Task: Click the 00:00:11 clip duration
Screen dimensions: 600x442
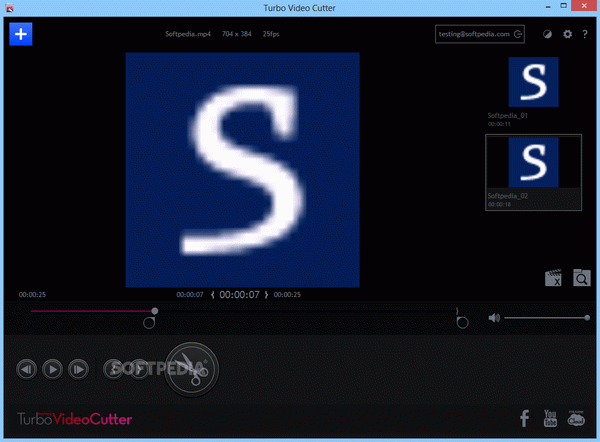Action: [499, 124]
